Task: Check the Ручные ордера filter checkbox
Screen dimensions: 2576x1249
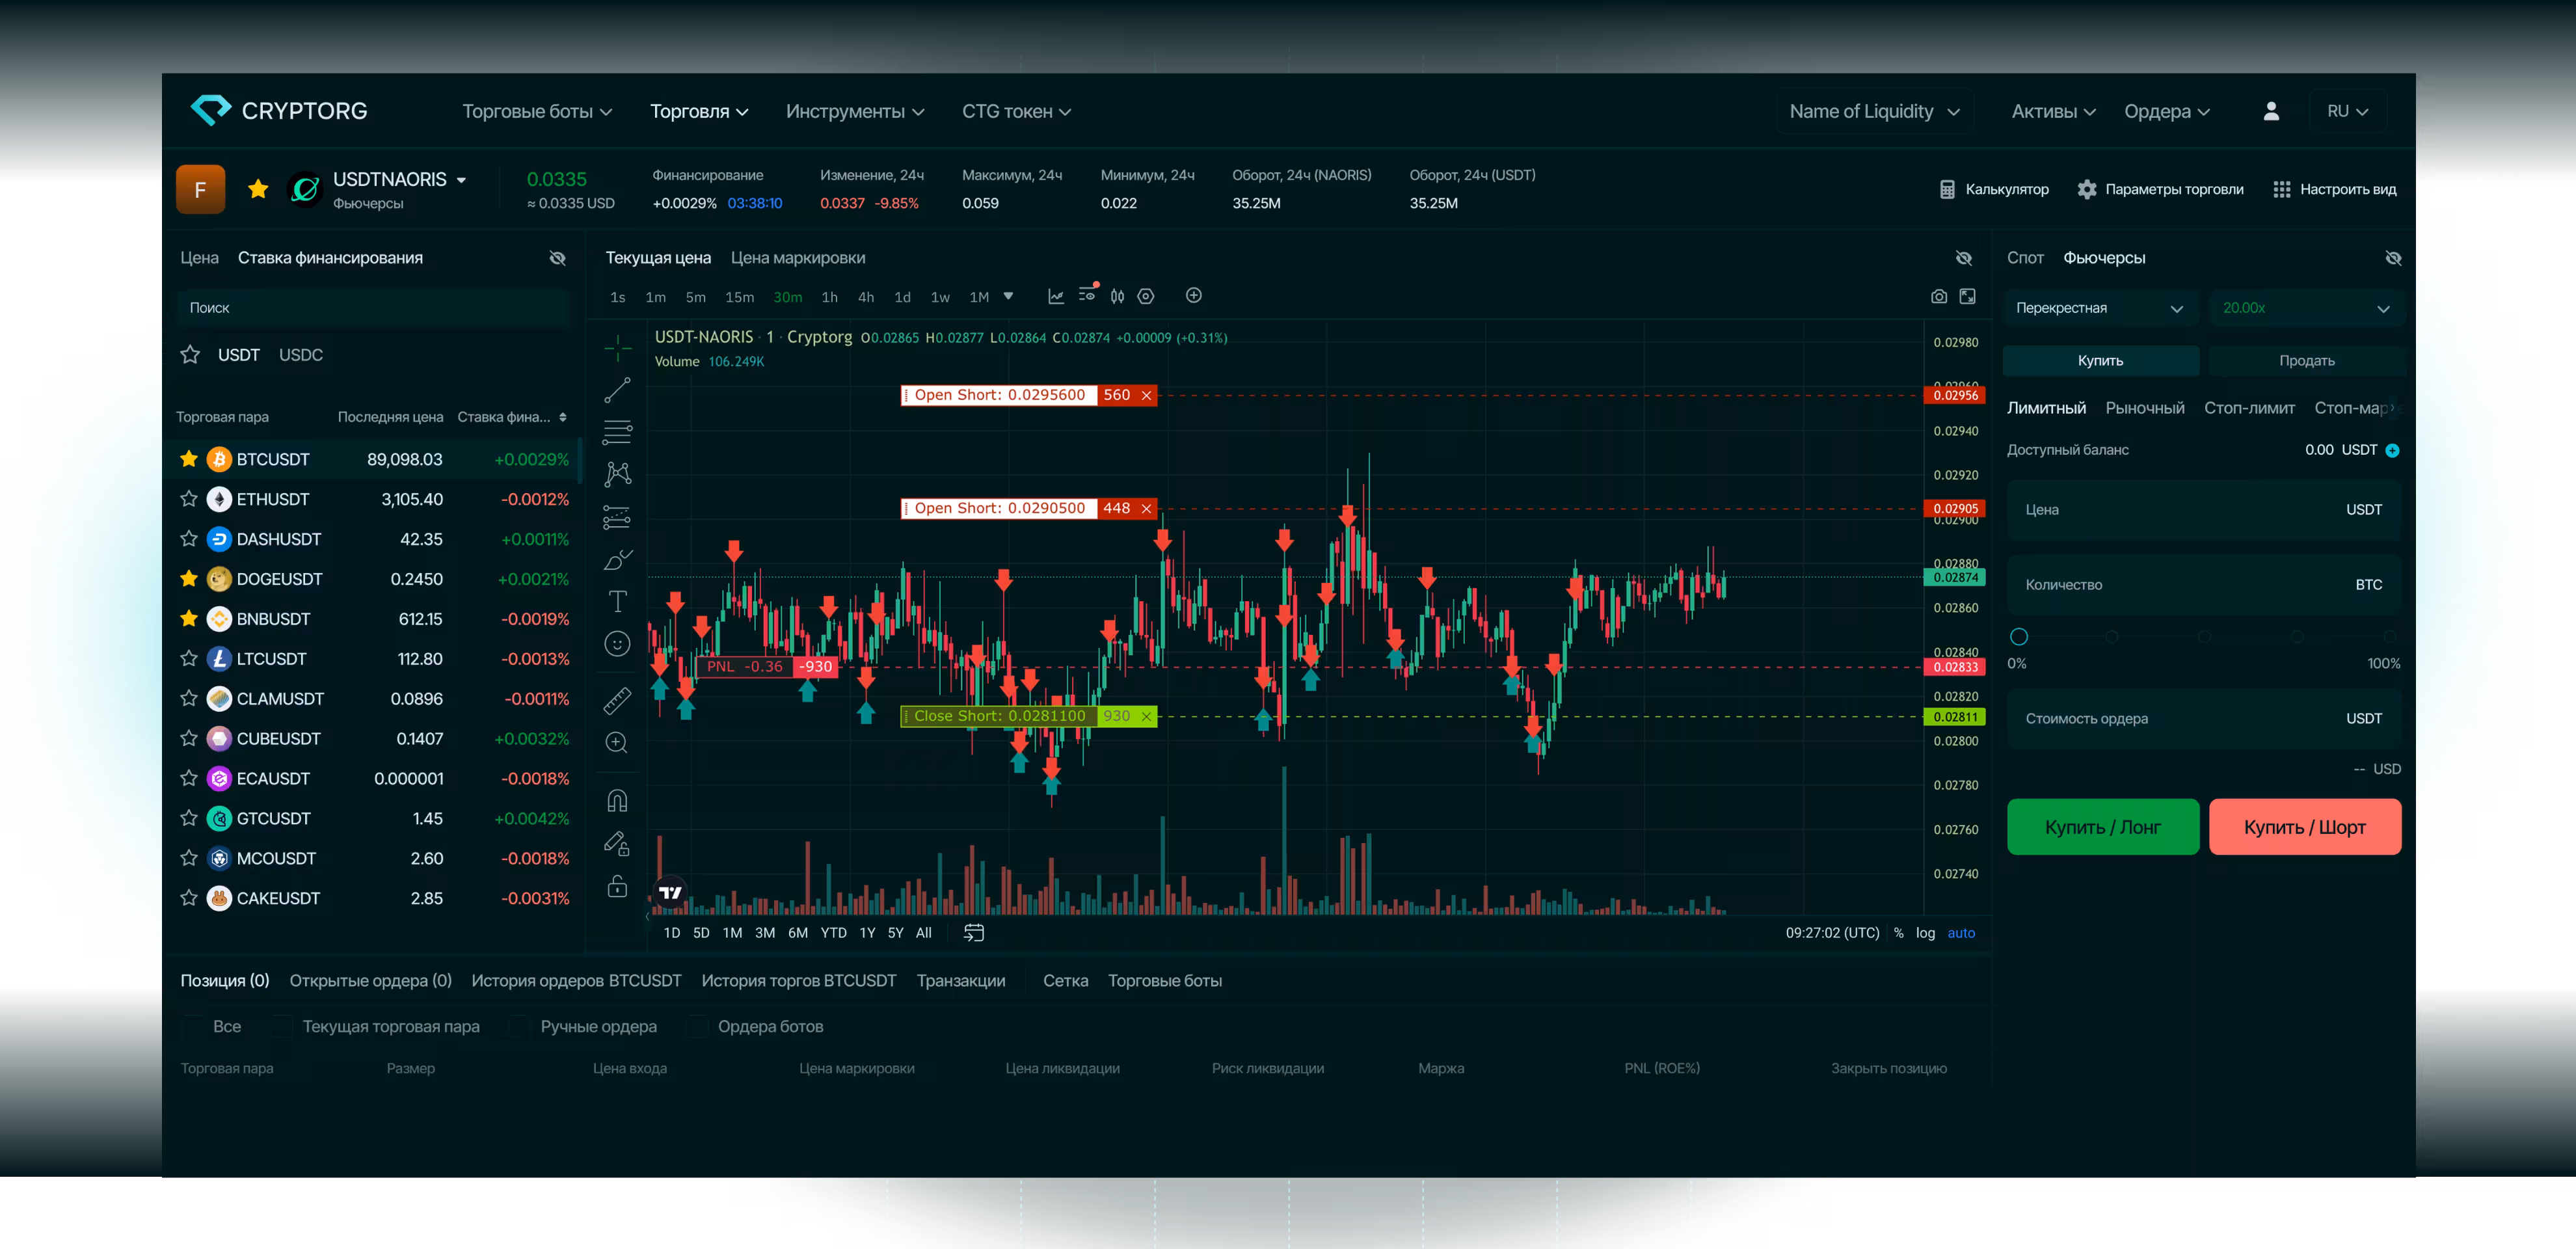Action: coord(519,1026)
